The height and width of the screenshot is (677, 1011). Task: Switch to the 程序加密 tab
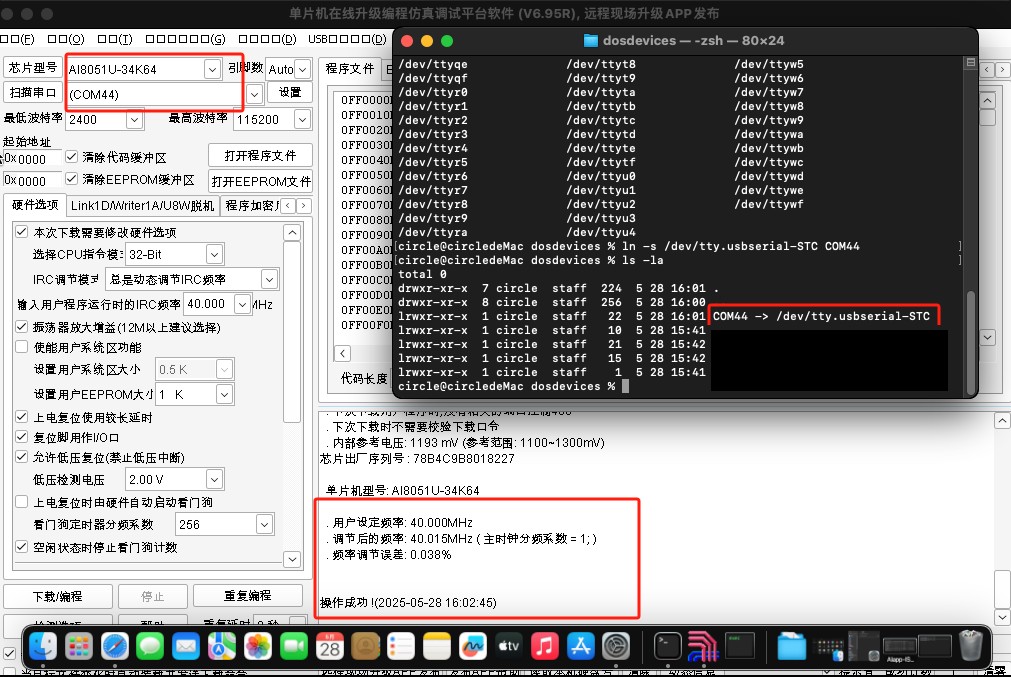[251, 205]
